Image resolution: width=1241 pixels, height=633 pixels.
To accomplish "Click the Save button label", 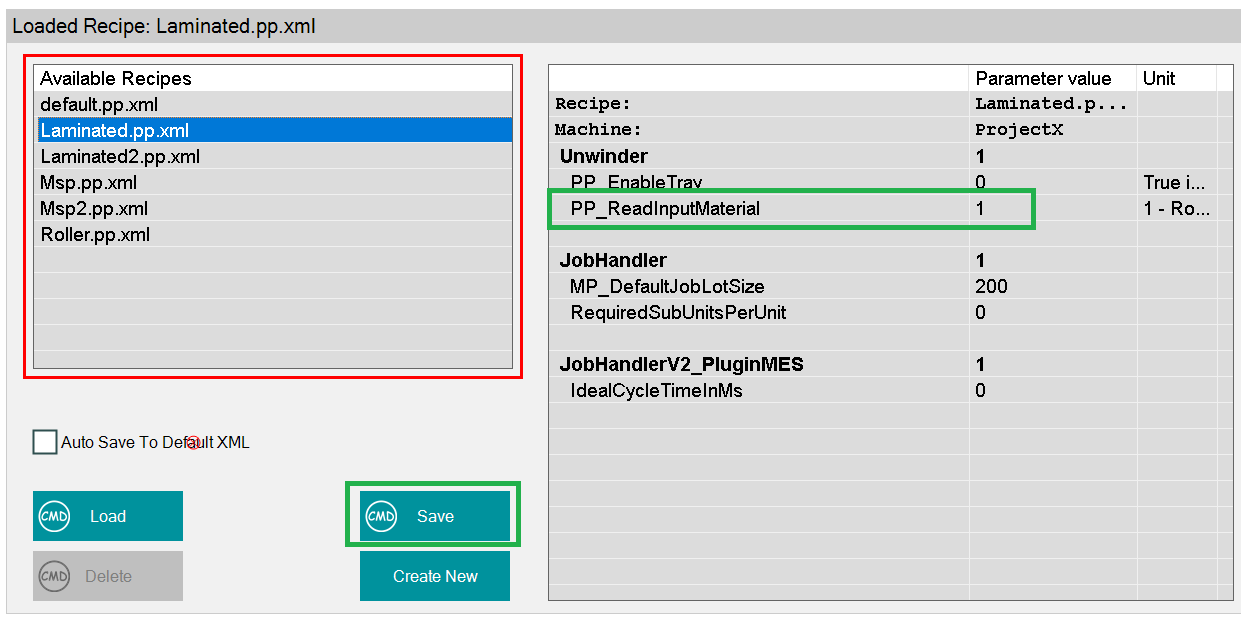I will [x=435, y=517].
